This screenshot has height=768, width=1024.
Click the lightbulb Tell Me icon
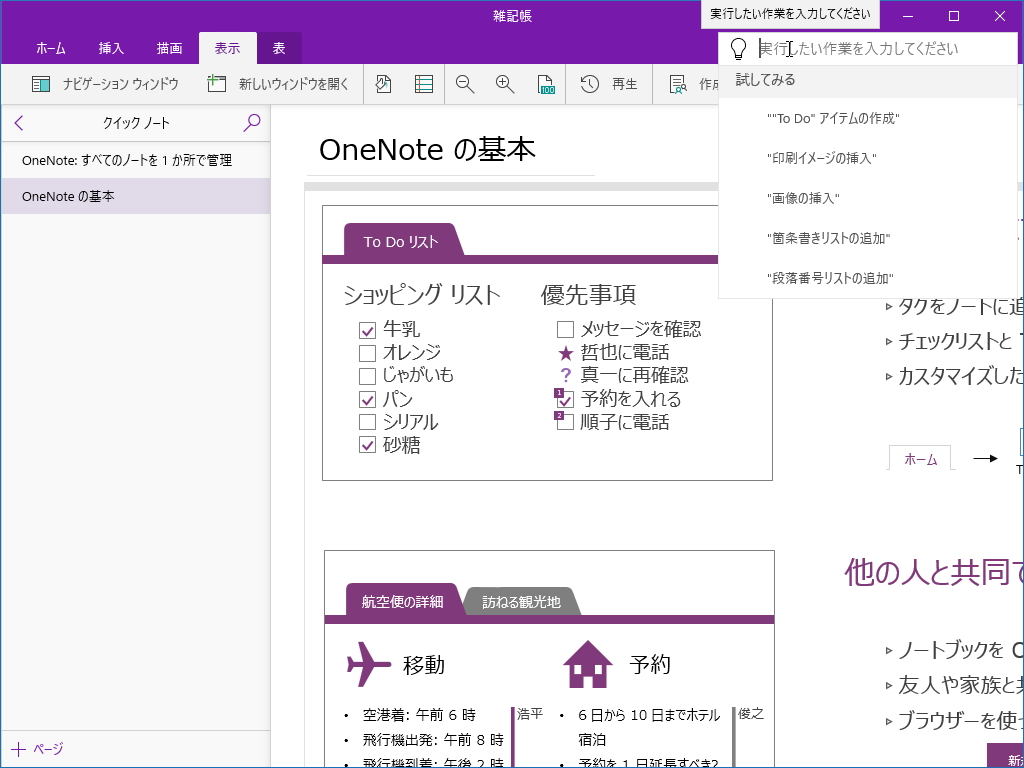[738, 48]
